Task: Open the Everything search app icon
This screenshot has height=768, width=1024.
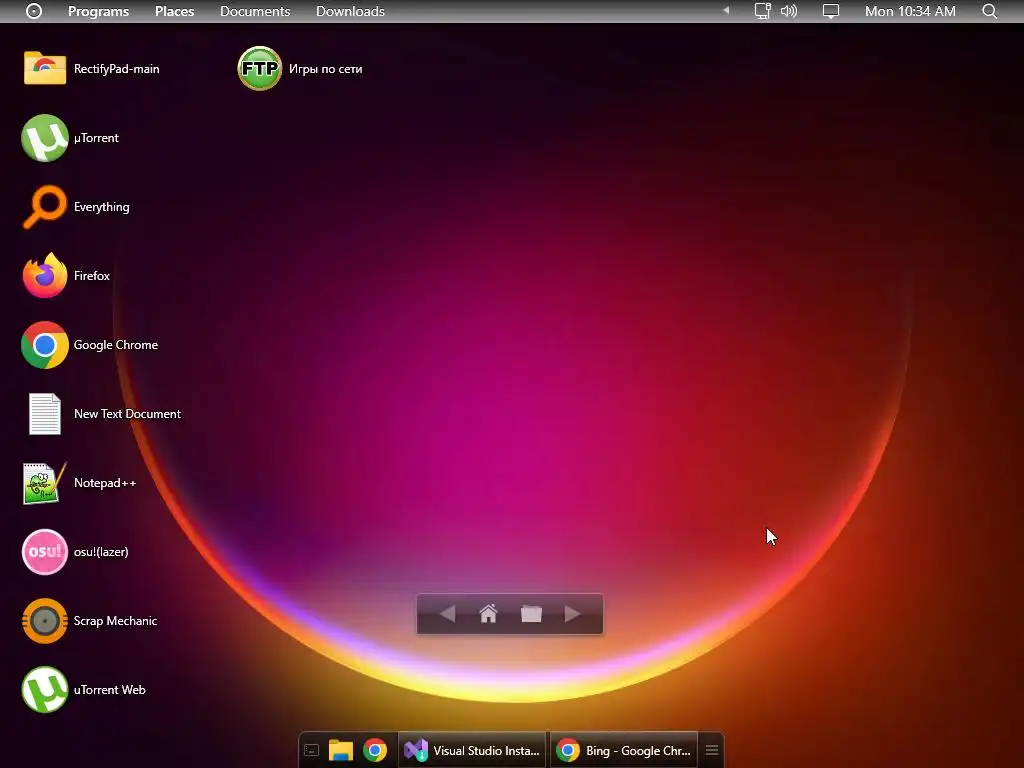Action: click(x=44, y=207)
